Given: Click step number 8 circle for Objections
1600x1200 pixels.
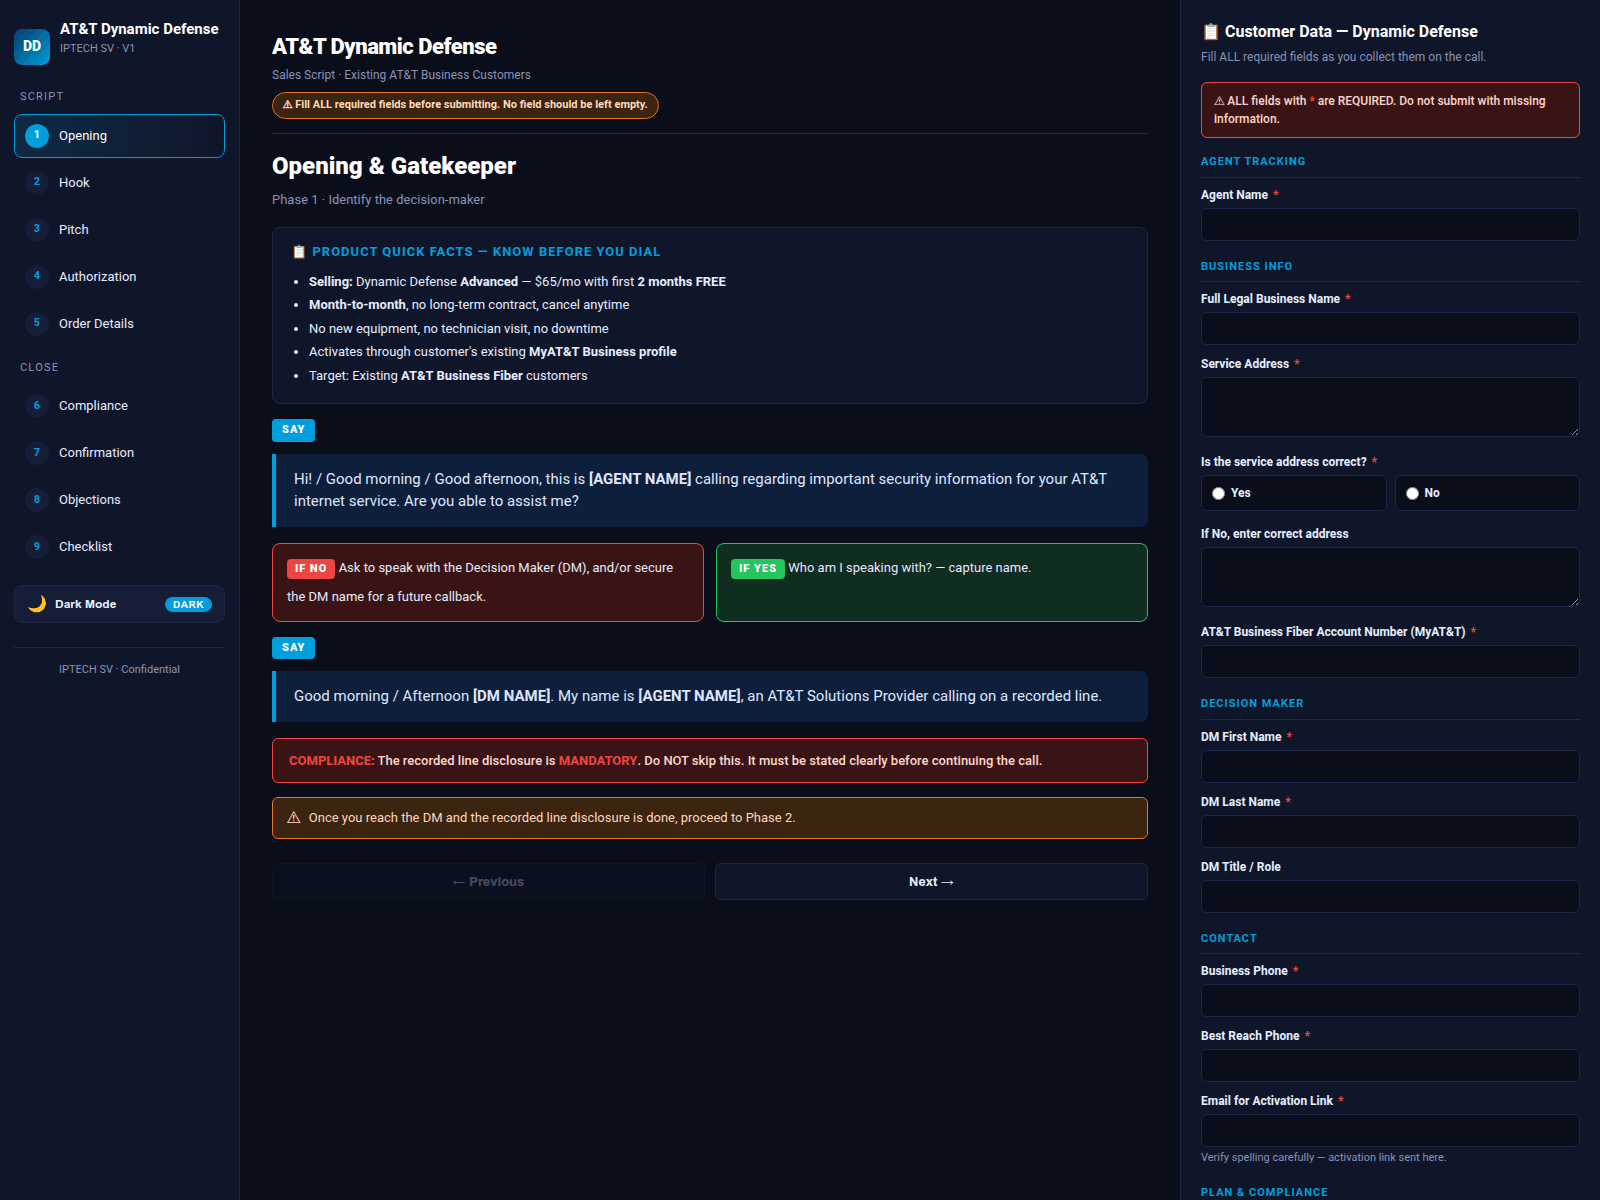Looking at the screenshot, I should tap(37, 499).
